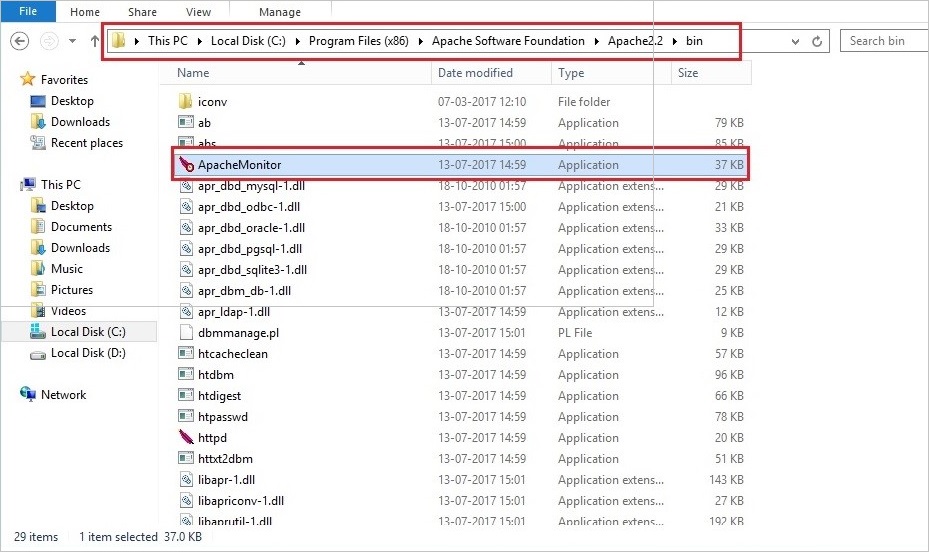This screenshot has width=929, height=552.
Task: Refresh the bin folder view
Action: click(x=817, y=41)
